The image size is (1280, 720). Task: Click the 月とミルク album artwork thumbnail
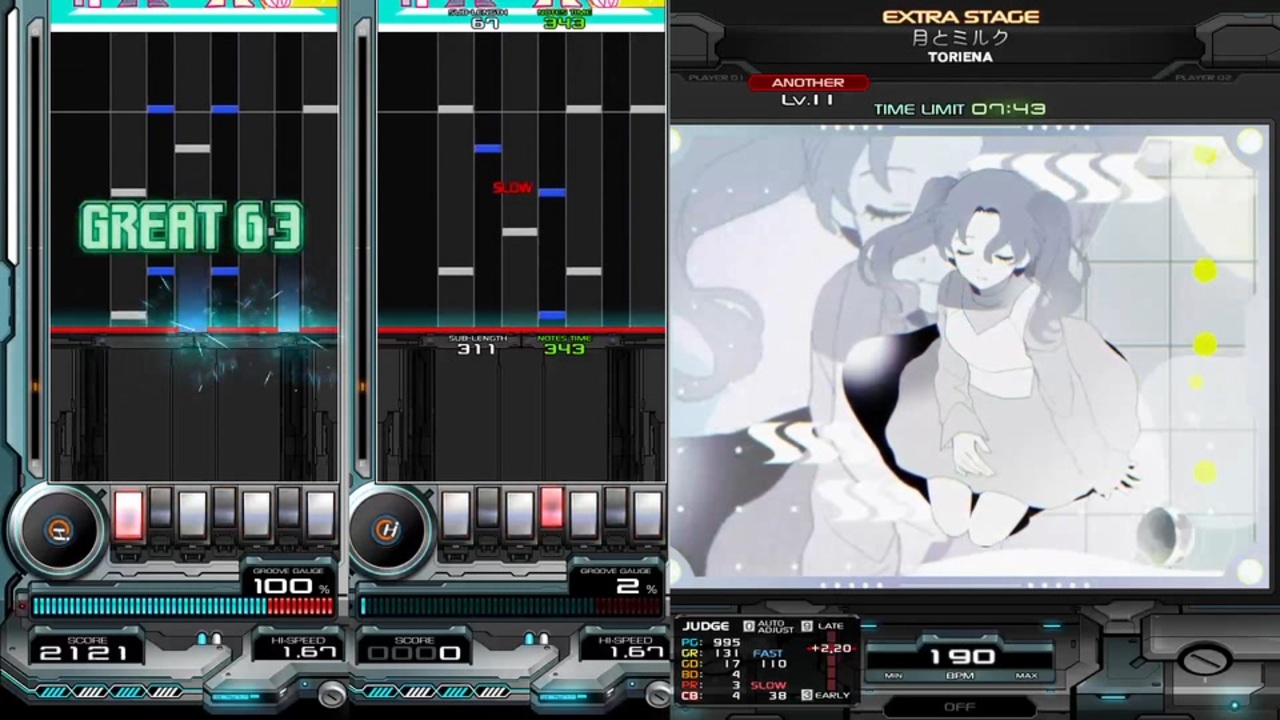click(x=965, y=360)
